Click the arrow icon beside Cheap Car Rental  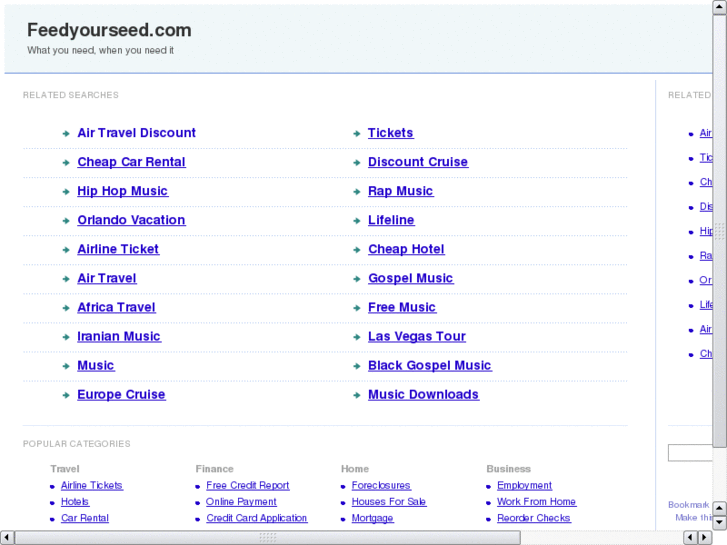pos(66,163)
